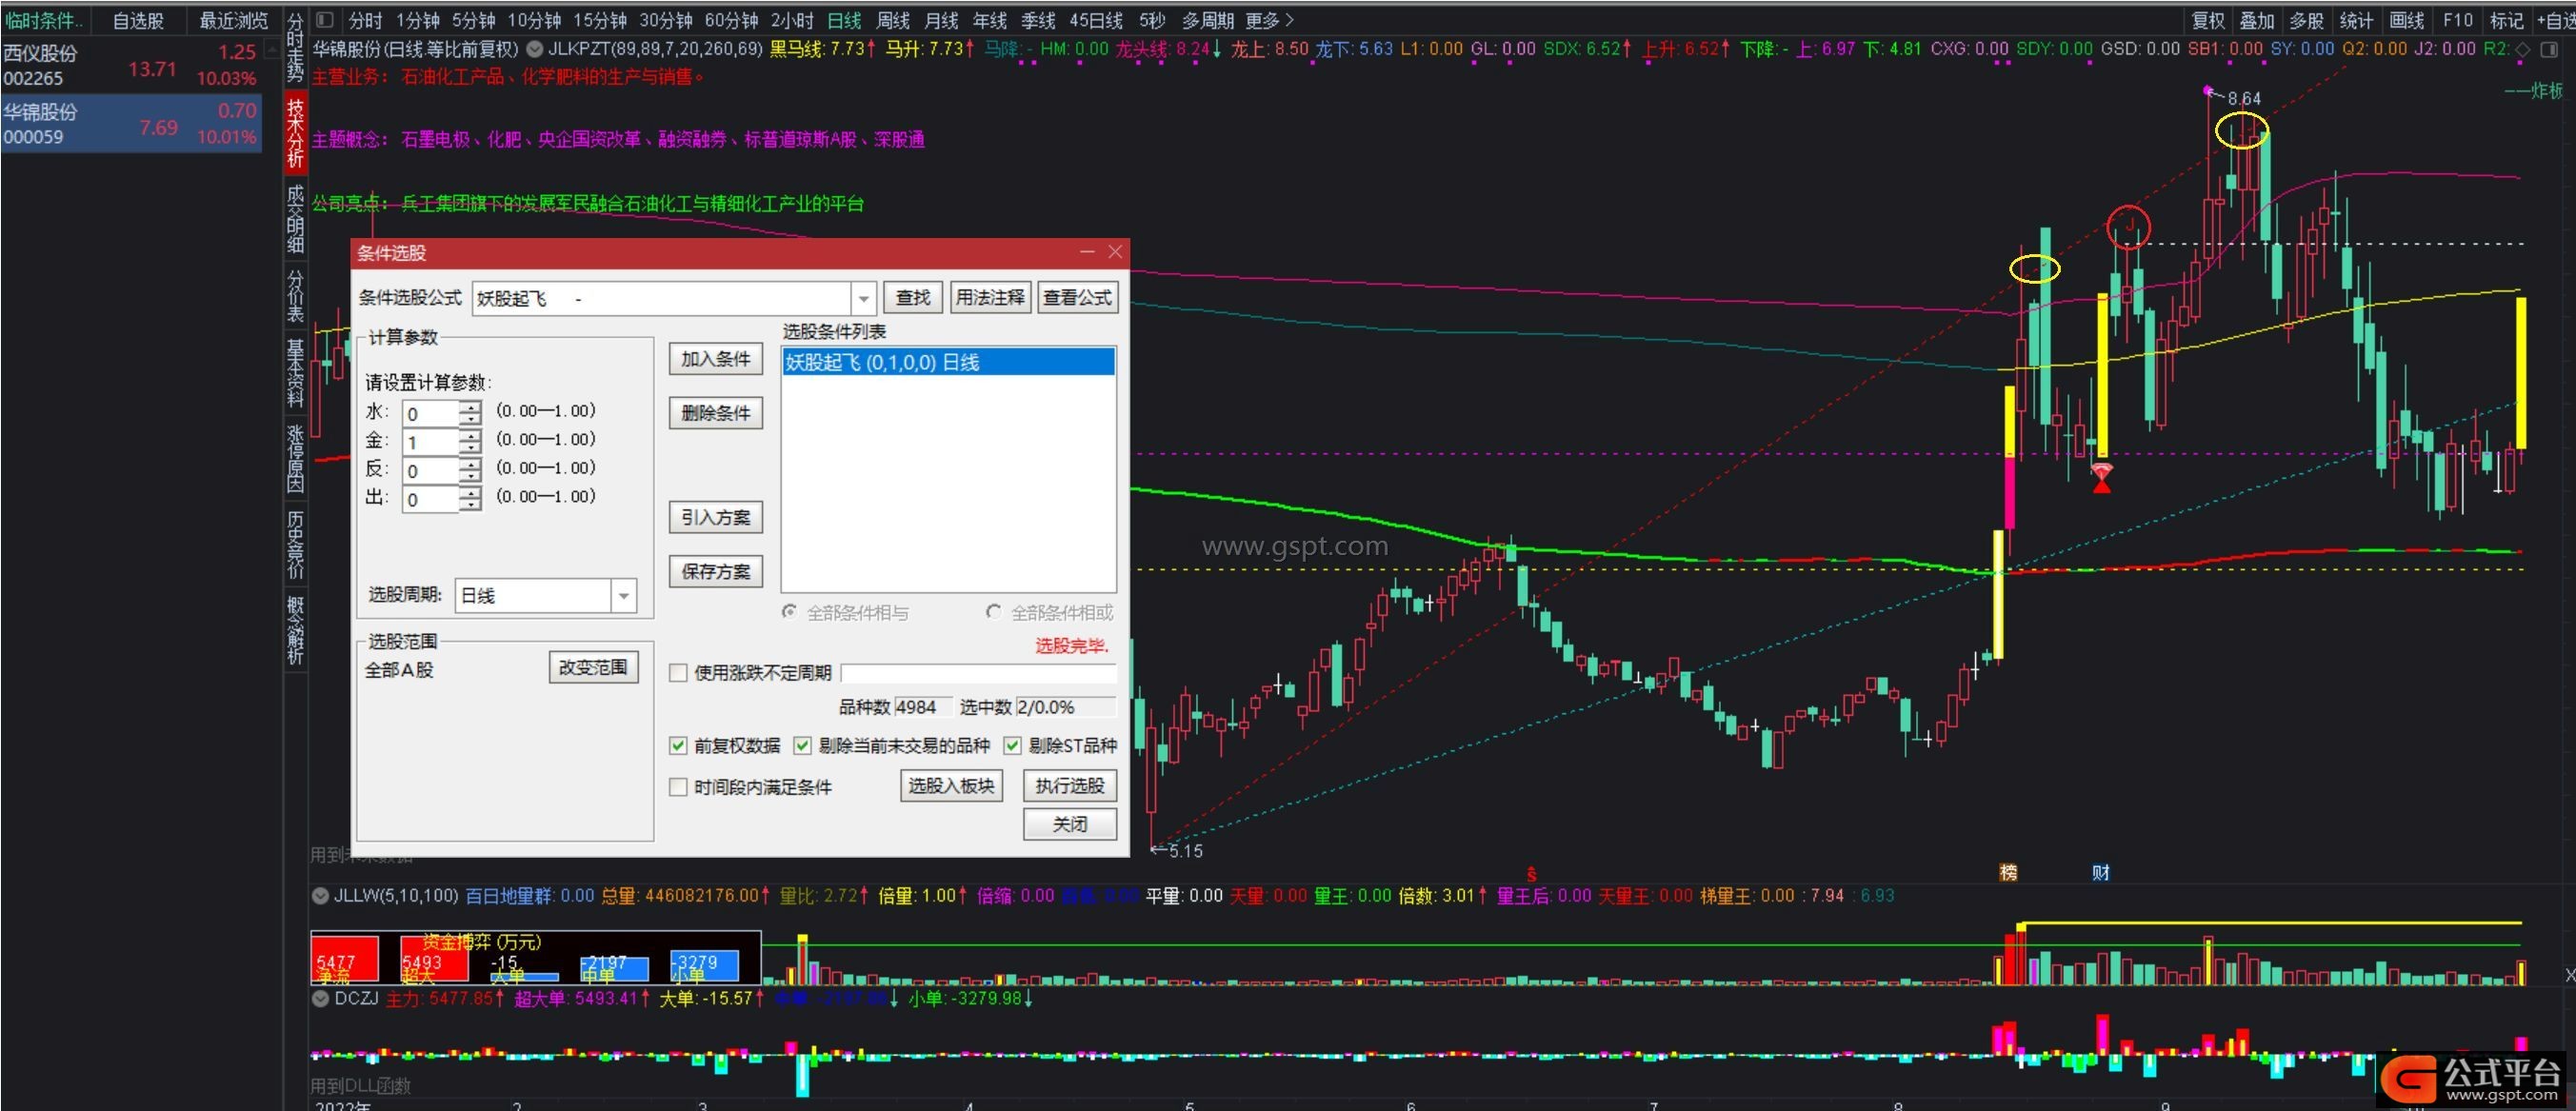Click the red S marker below chart
The width and height of the screenshot is (2576, 1111).
1531,874
